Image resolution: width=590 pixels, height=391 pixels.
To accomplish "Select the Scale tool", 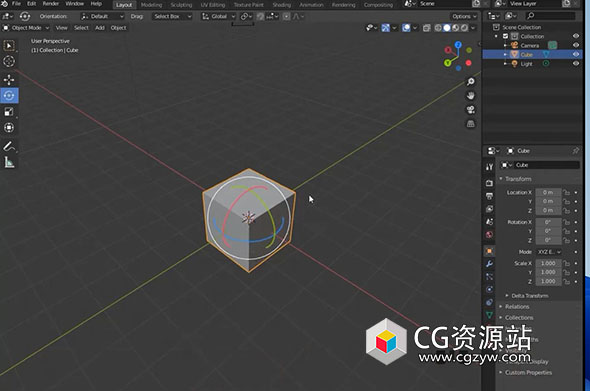I will 9,112.
